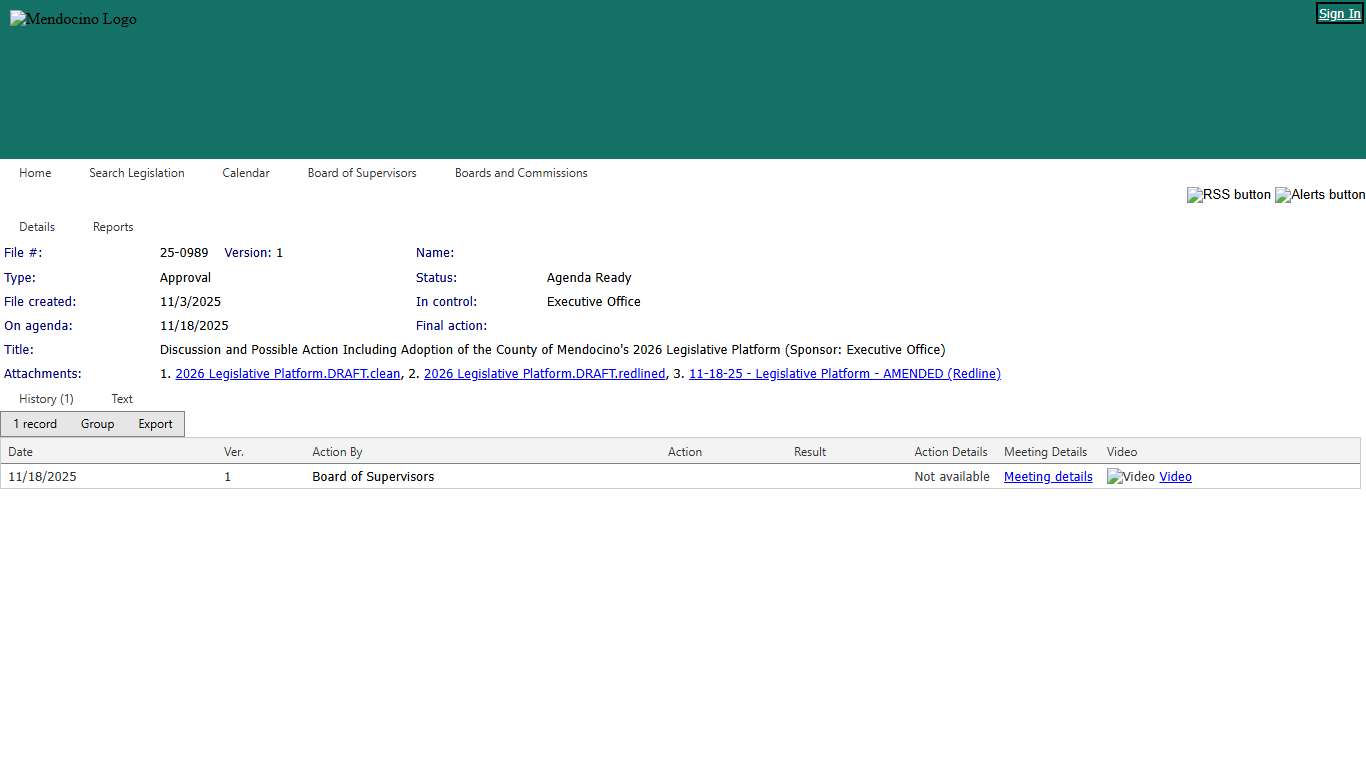Viewport: 1366px width, 768px height.
Task: Click the Mendocino Logo image
Action: tap(73, 19)
